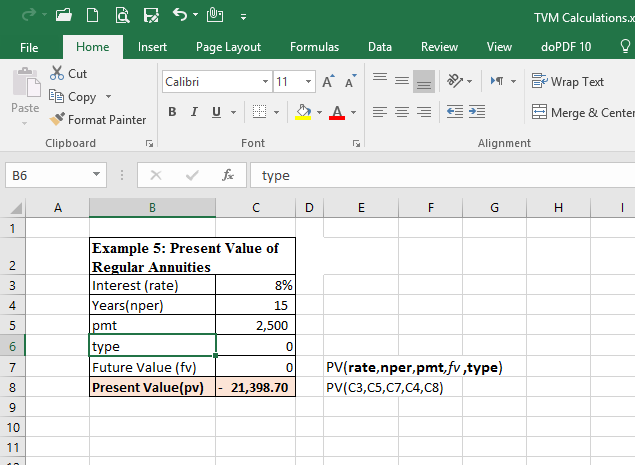Create a new blank workbook icon

(93, 15)
